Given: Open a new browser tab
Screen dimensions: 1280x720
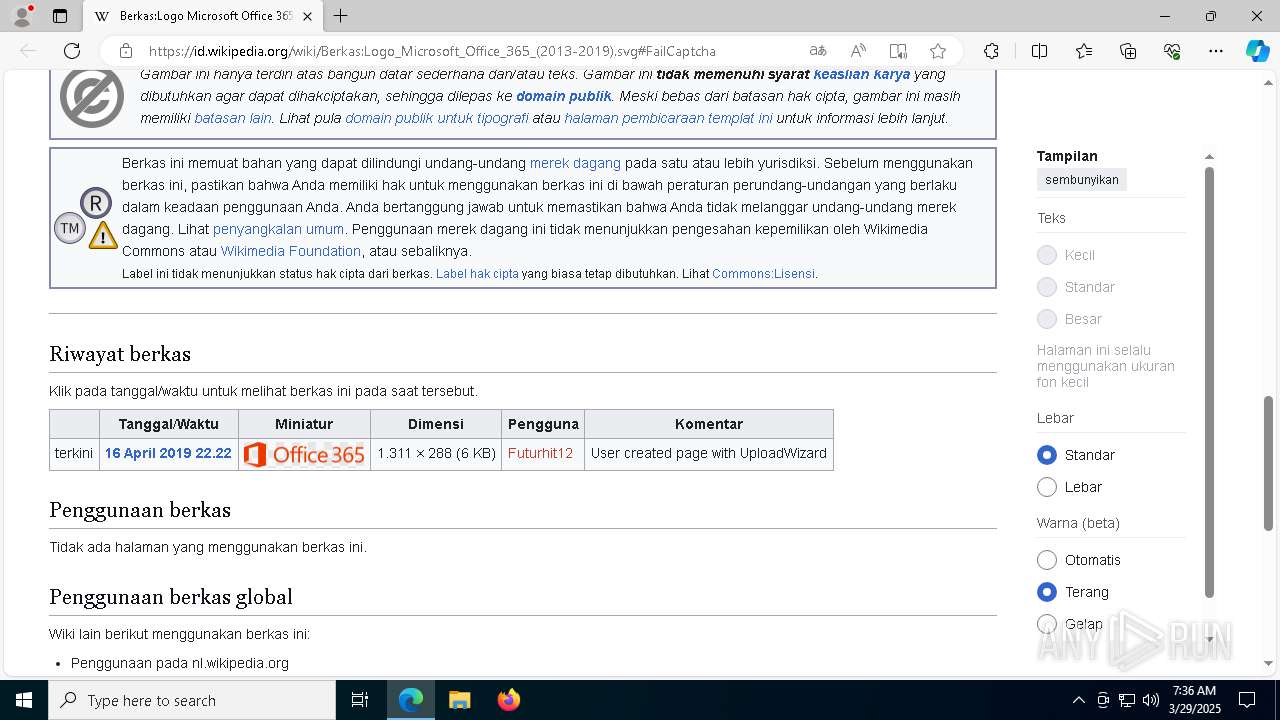Looking at the screenshot, I should coord(340,16).
